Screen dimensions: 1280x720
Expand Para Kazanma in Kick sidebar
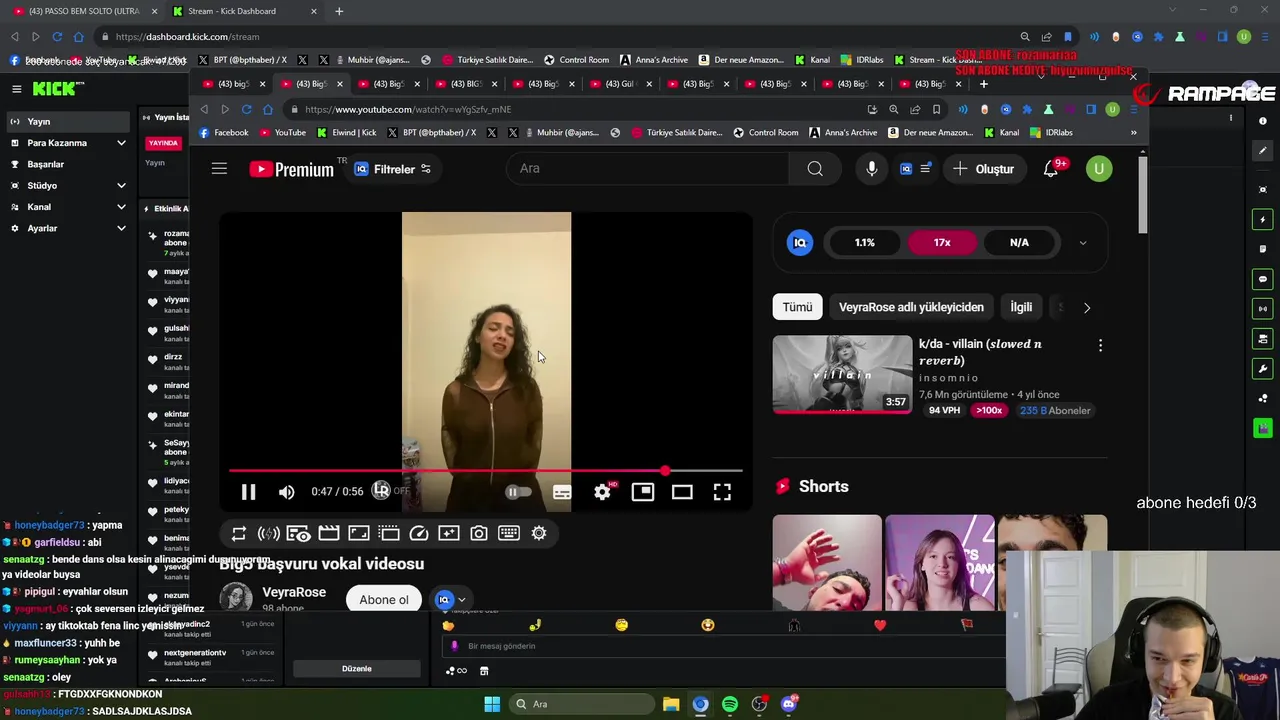66,143
